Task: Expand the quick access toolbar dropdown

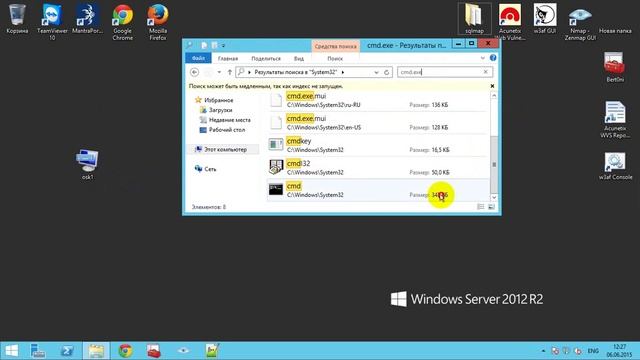Action: [x=223, y=45]
